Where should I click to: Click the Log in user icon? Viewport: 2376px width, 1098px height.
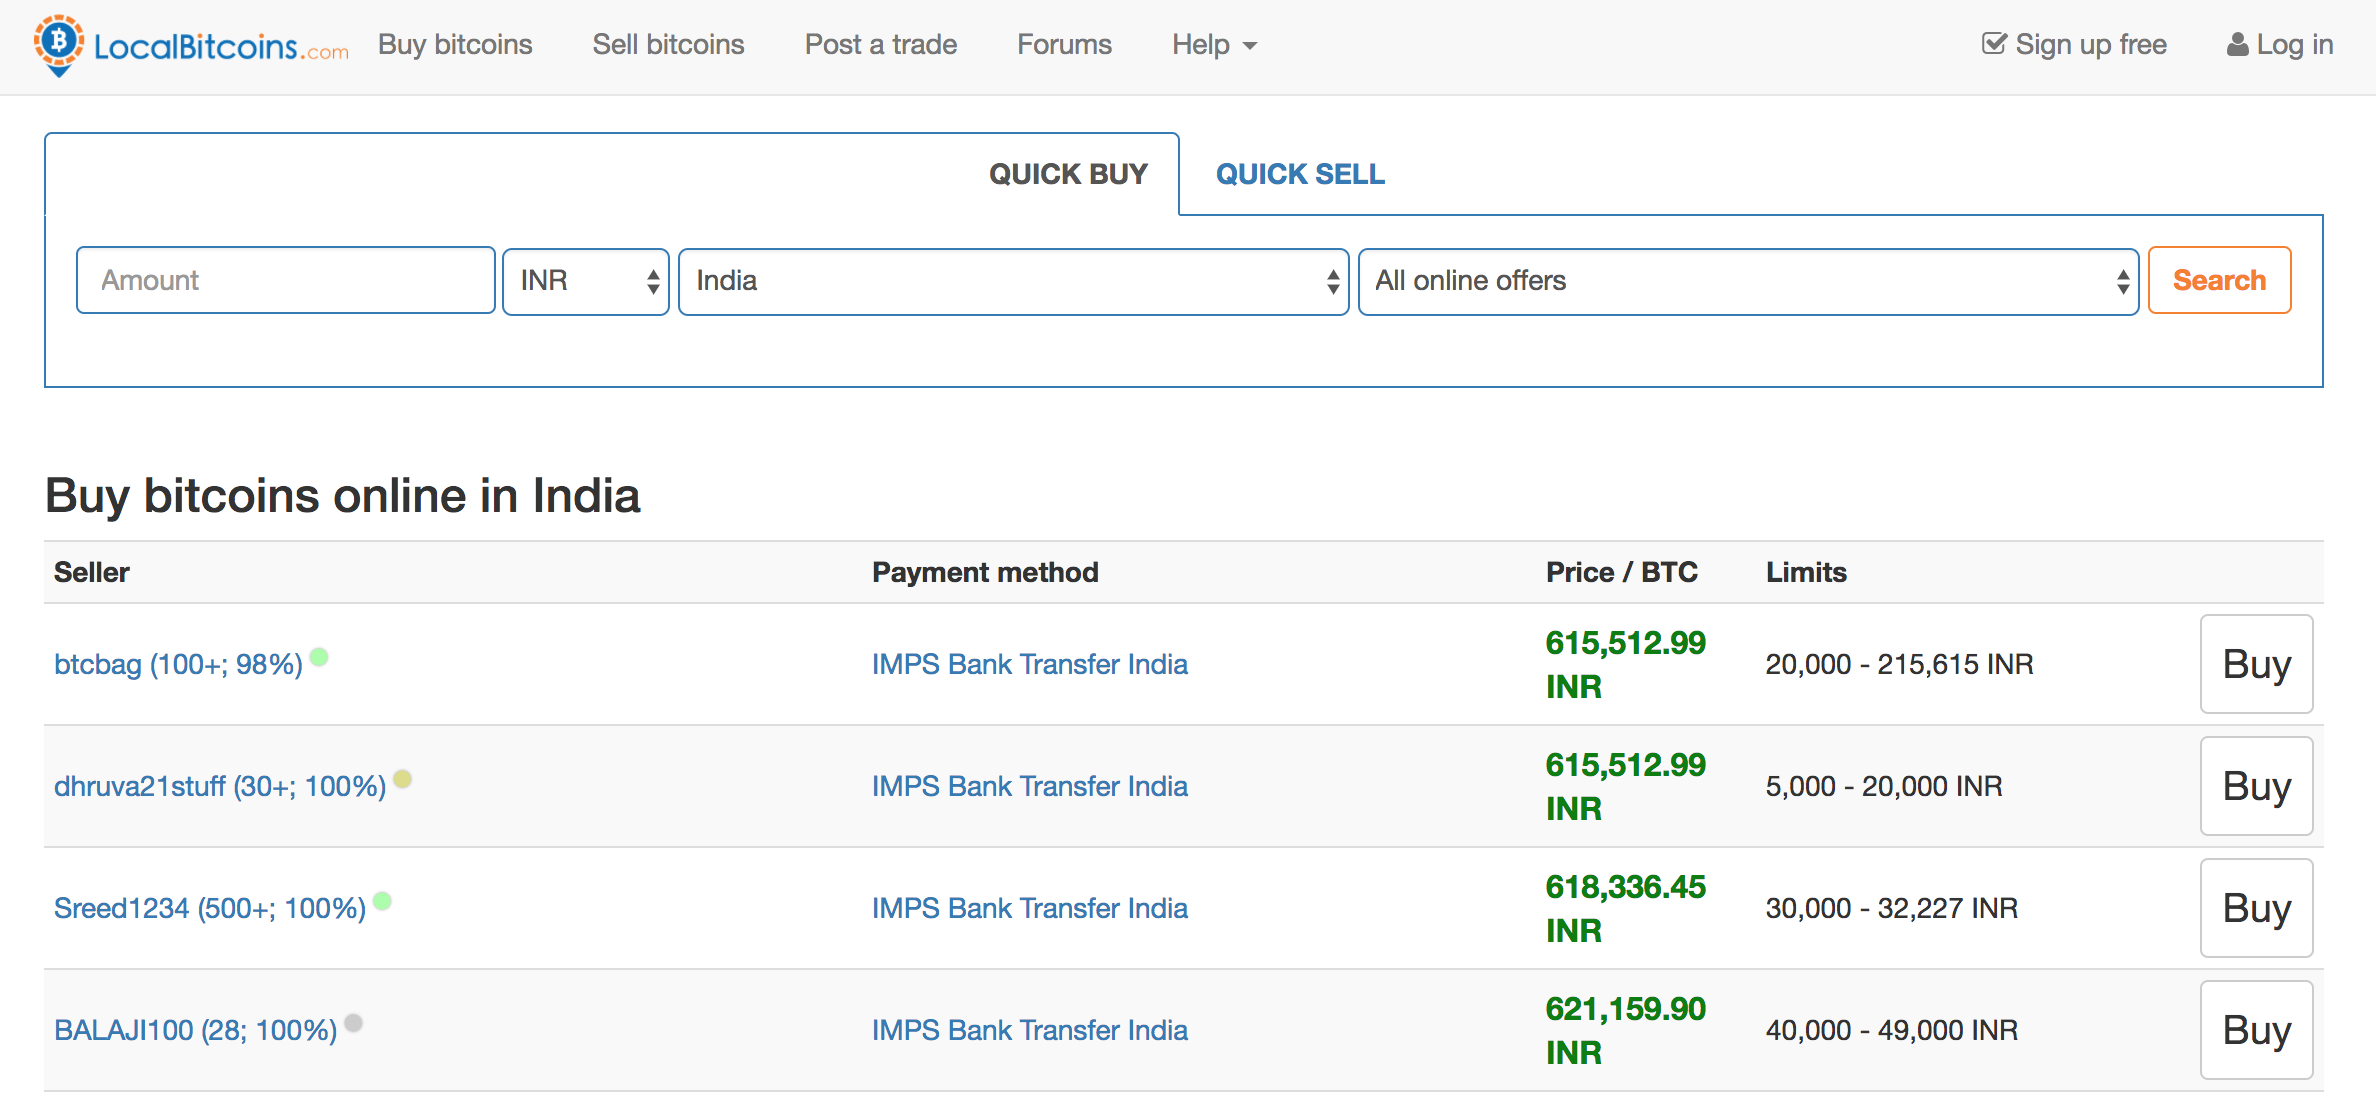point(2237,45)
